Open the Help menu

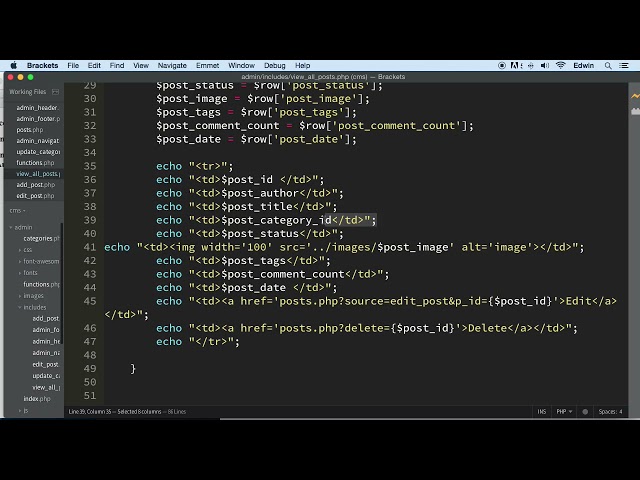[x=302, y=65]
